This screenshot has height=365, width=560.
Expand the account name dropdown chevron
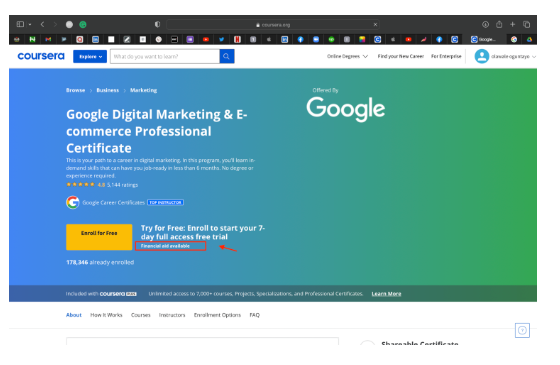point(534,57)
